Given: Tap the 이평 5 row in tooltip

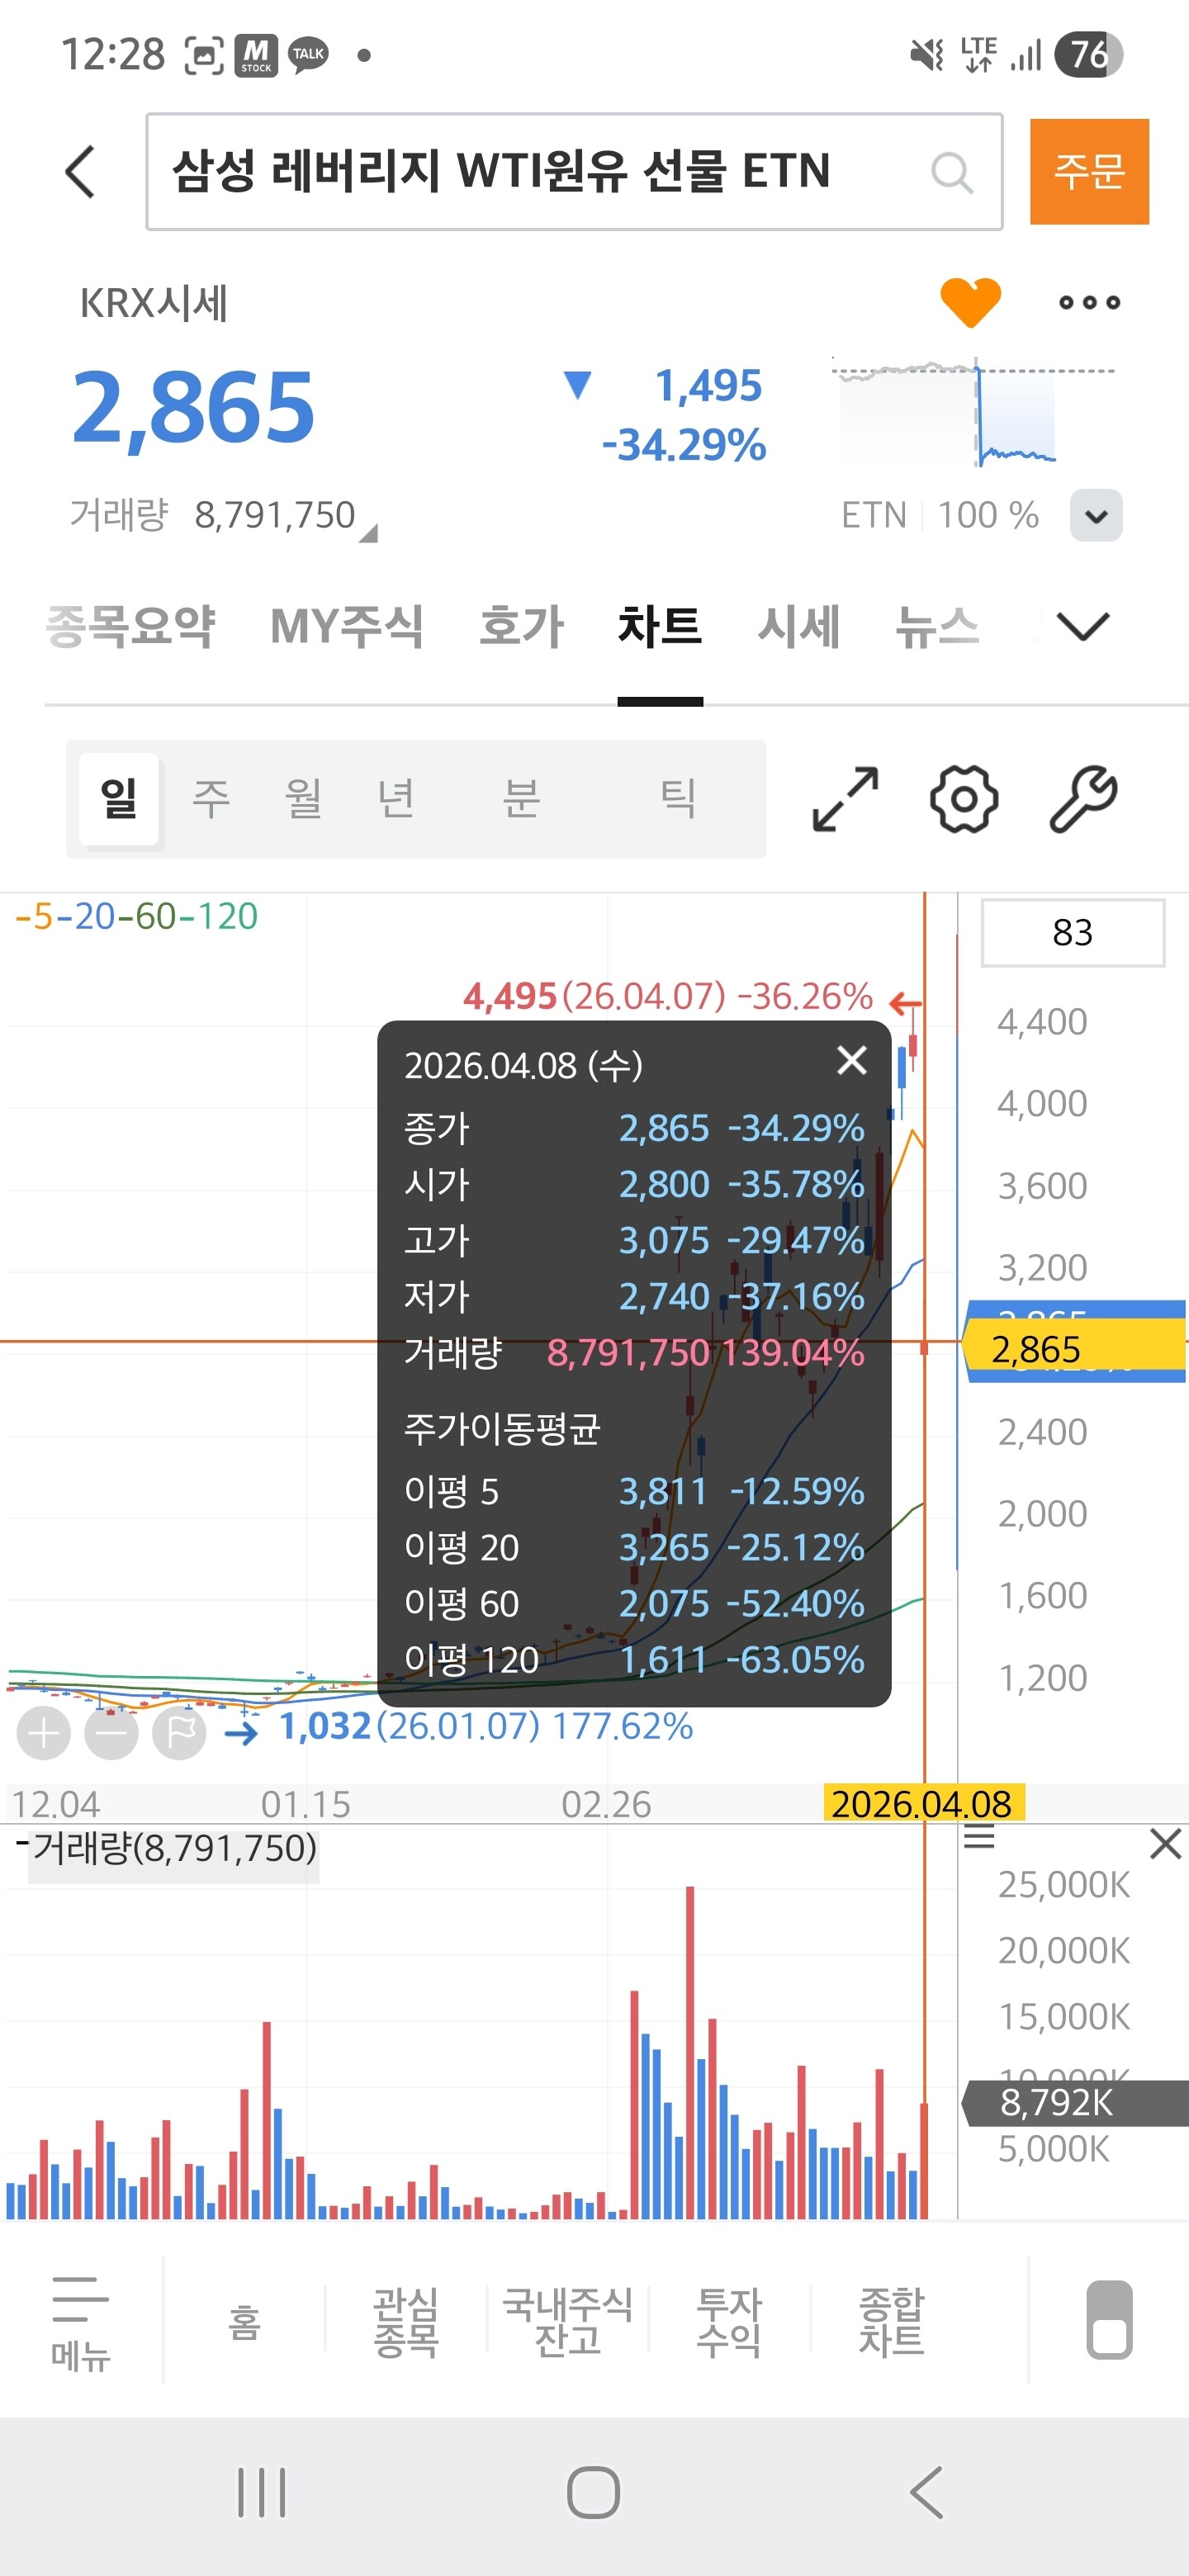Looking at the screenshot, I should pos(634,1492).
